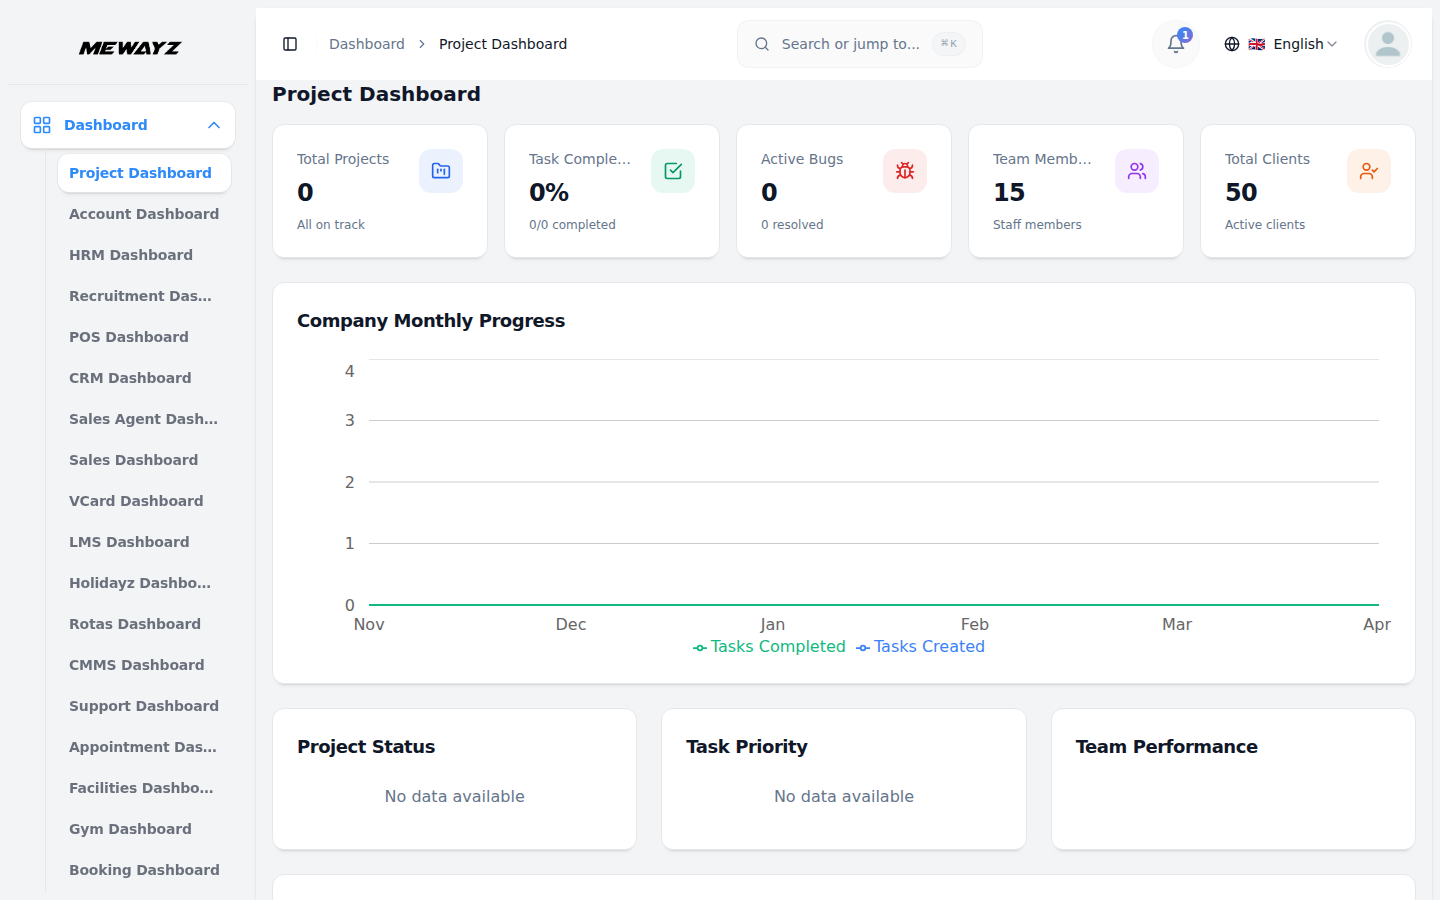Open the profile avatar menu

1387,44
